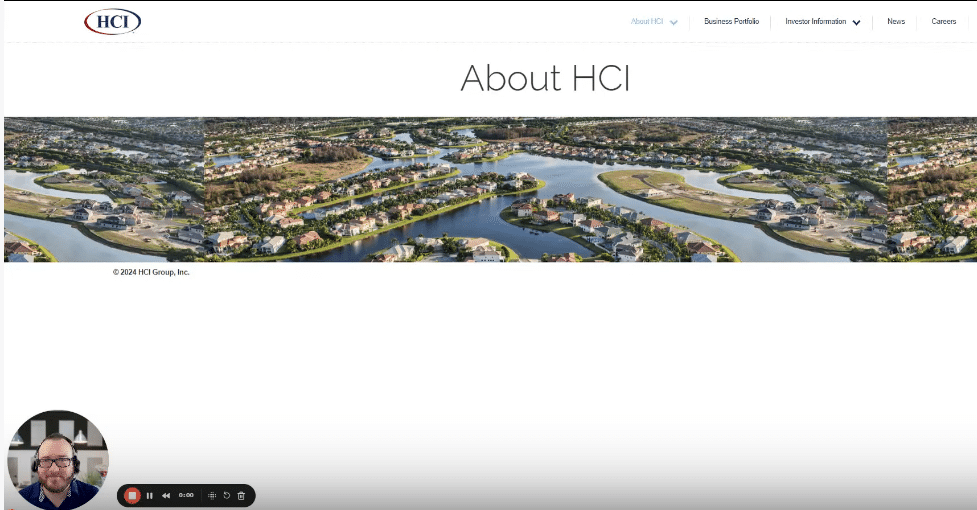
Task: Open the Careers page
Action: click(x=943, y=21)
